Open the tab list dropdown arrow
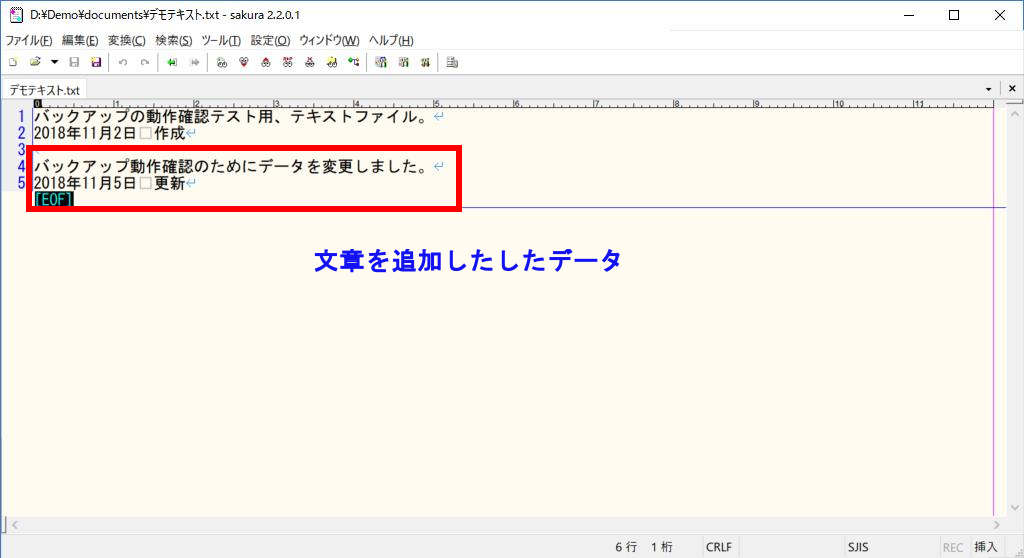This screenshot has width=1024, height=558. pos(989,89)
